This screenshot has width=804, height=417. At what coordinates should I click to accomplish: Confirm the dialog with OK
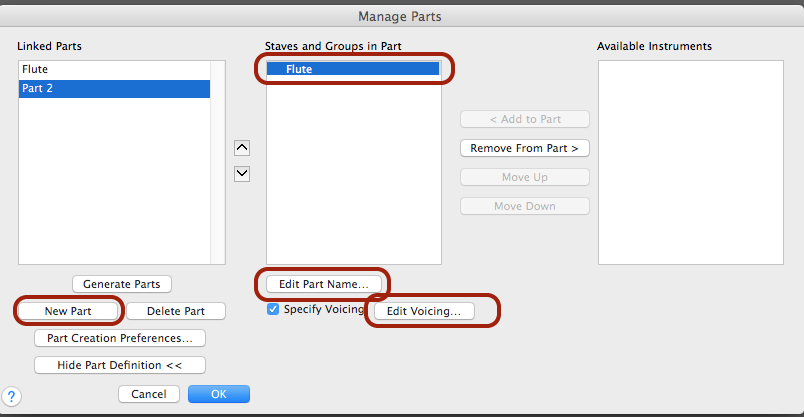[x=219, y=394]
